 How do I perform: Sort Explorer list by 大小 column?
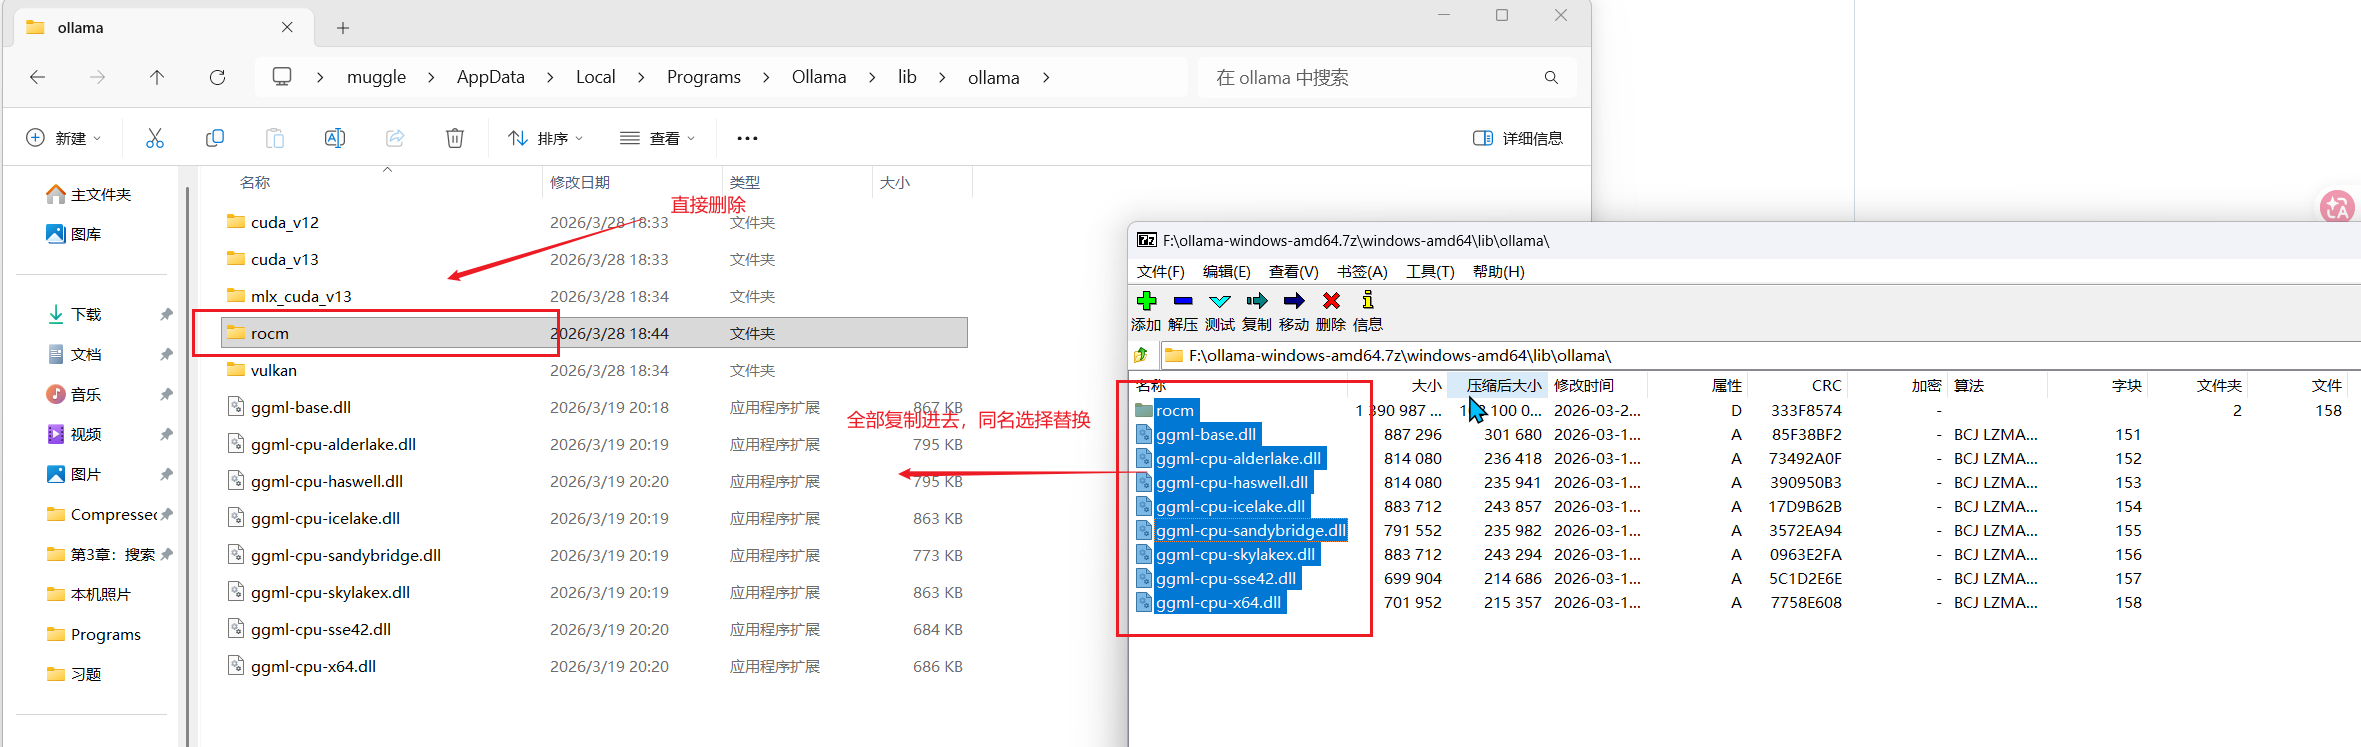[922, 182]
